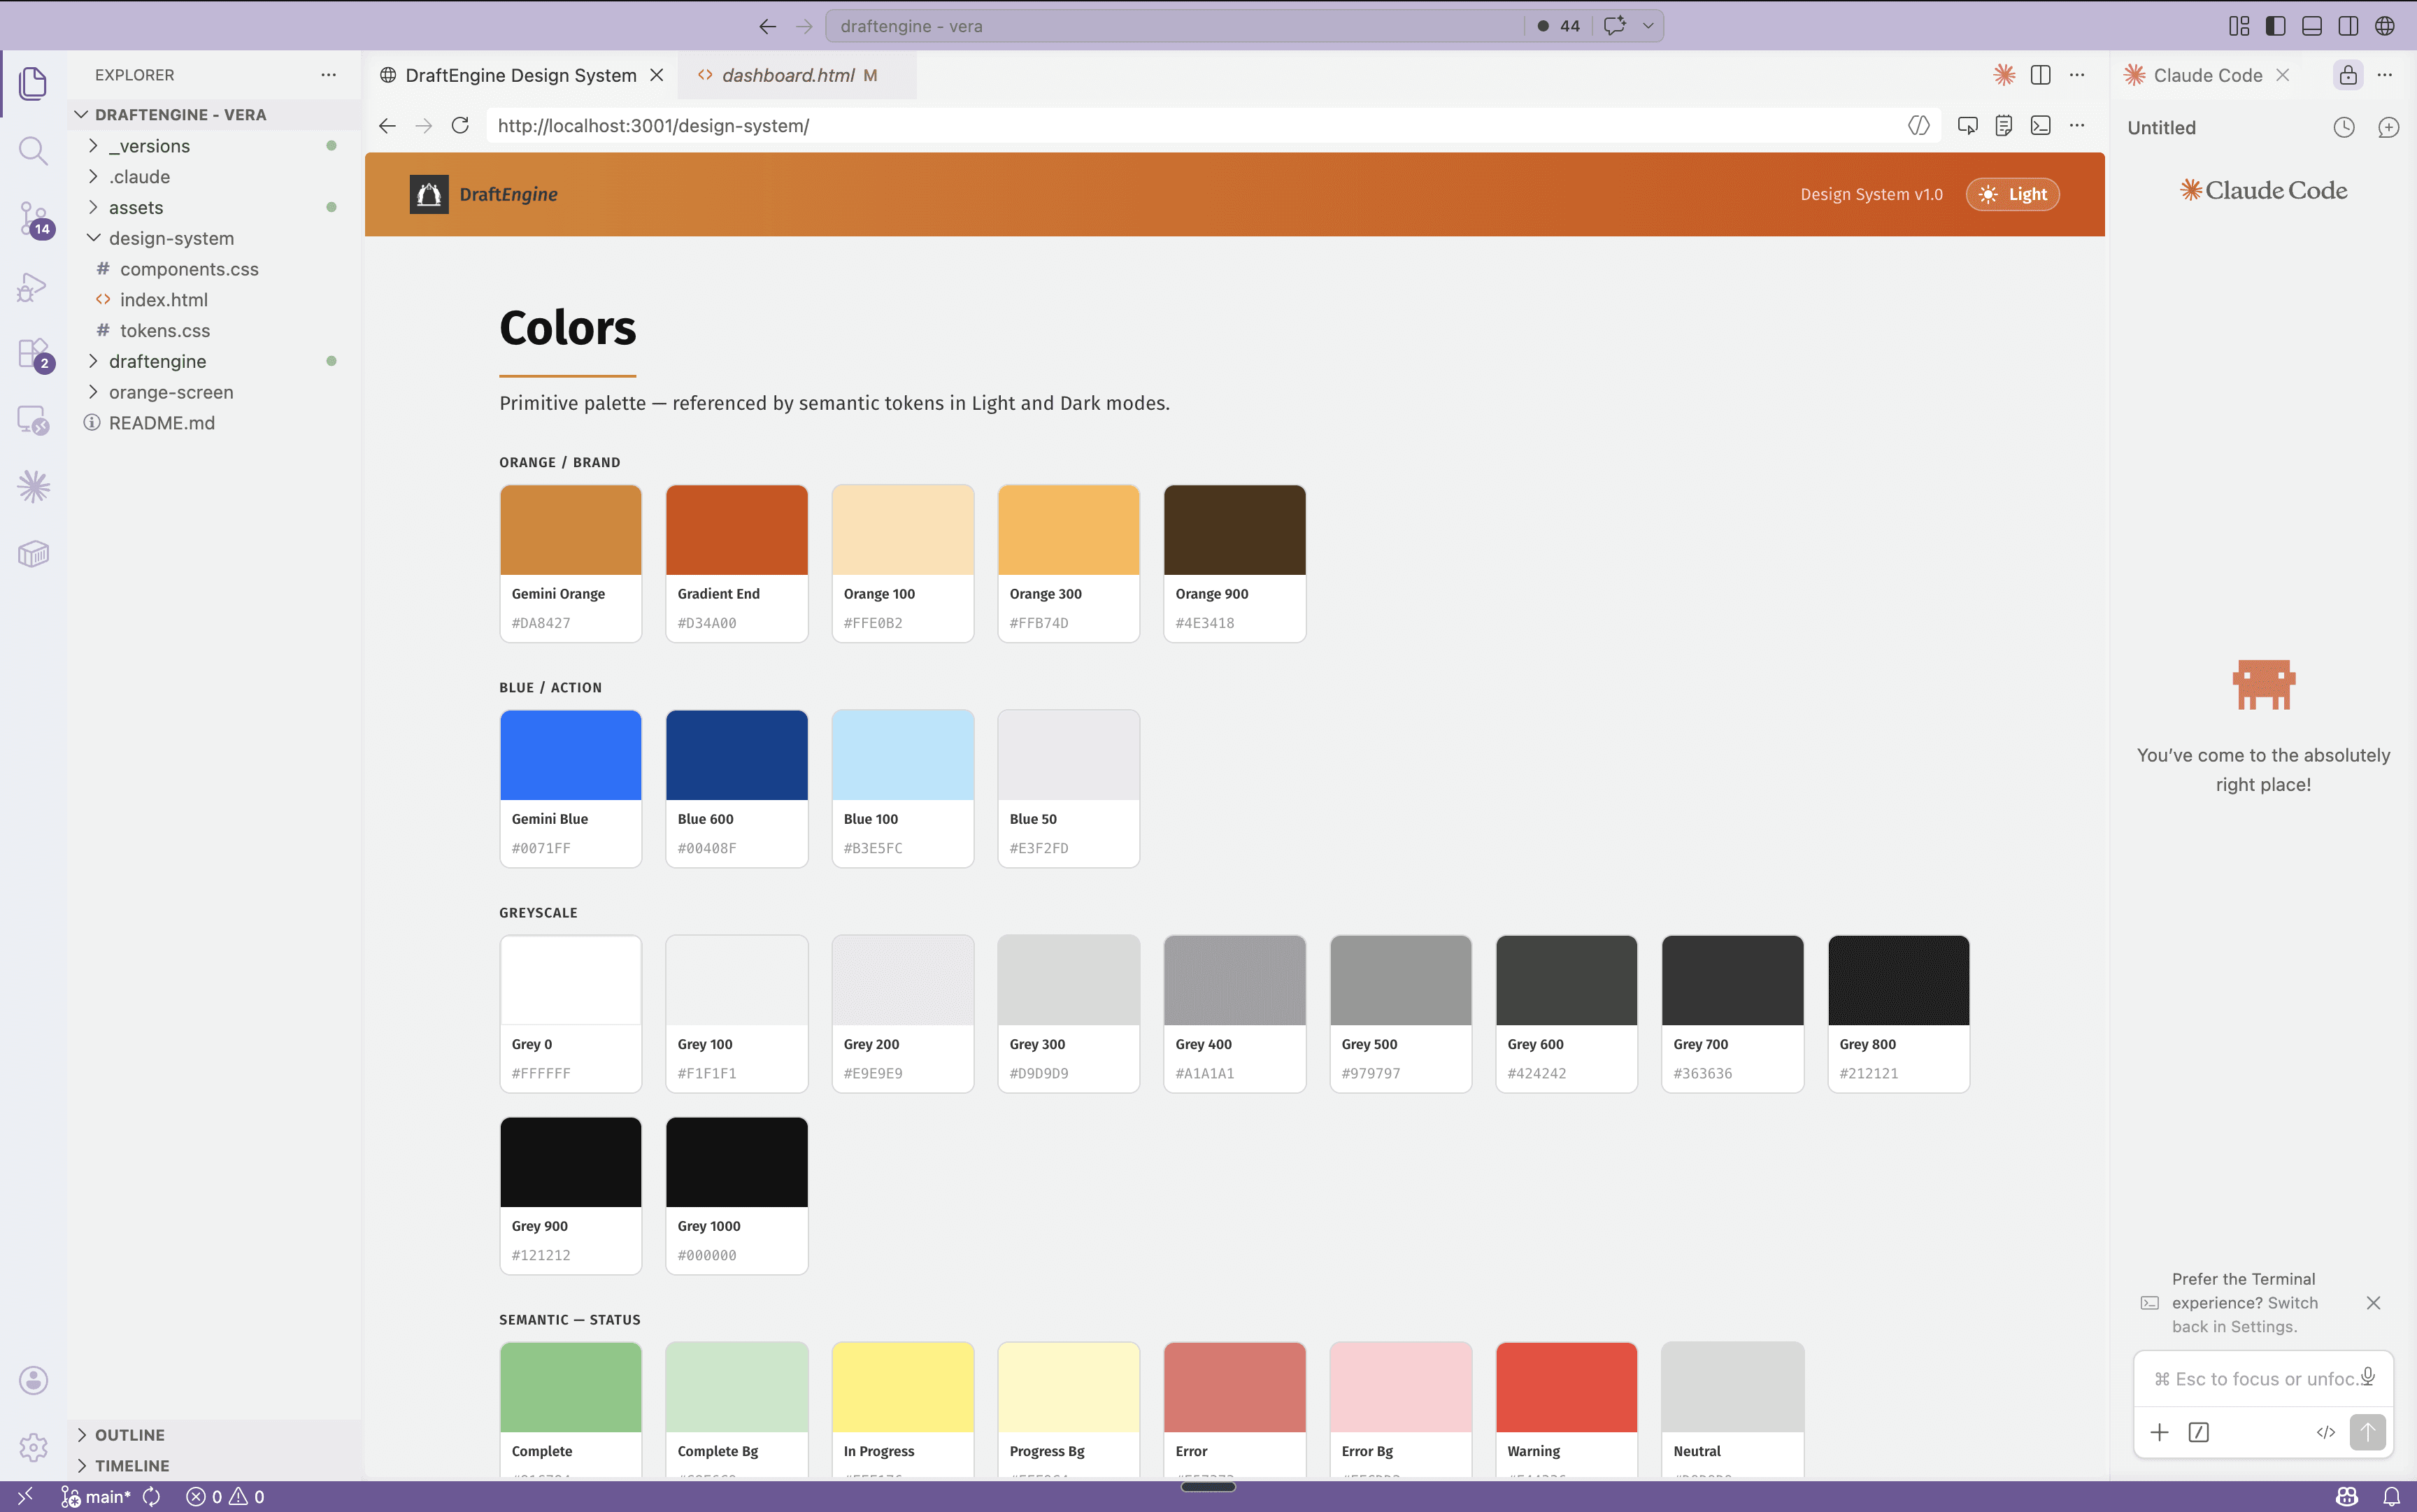The image size is (2417, 1512).
Task: Toggle the primary side bar layout icon
Action: coord(2275,26)
